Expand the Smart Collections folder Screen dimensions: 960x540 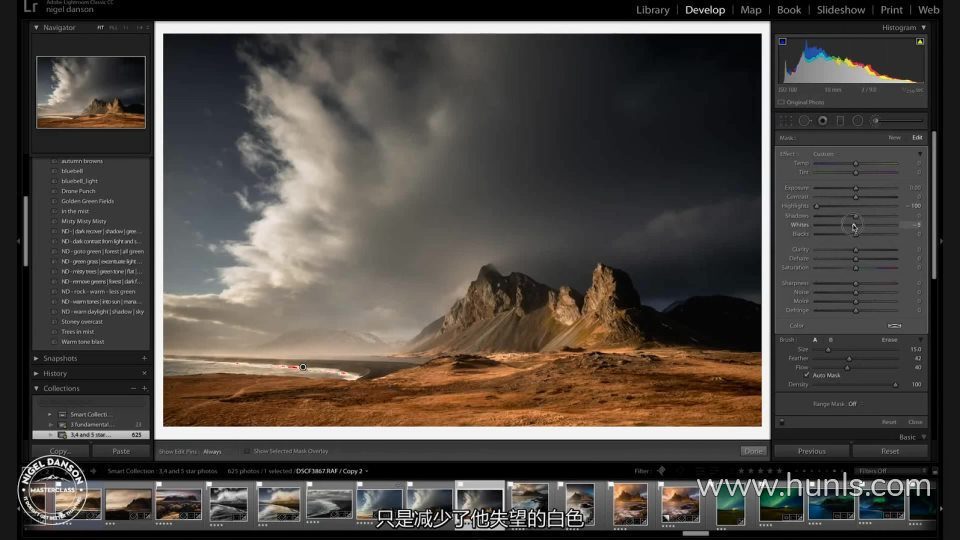pos(50,414)
